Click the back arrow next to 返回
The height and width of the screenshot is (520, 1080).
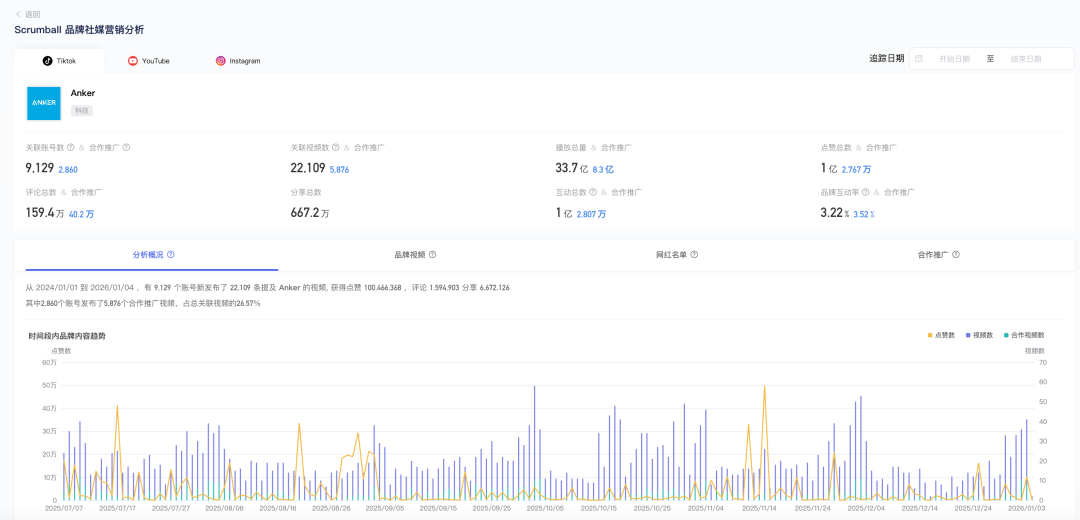click(x=18, y=14)
